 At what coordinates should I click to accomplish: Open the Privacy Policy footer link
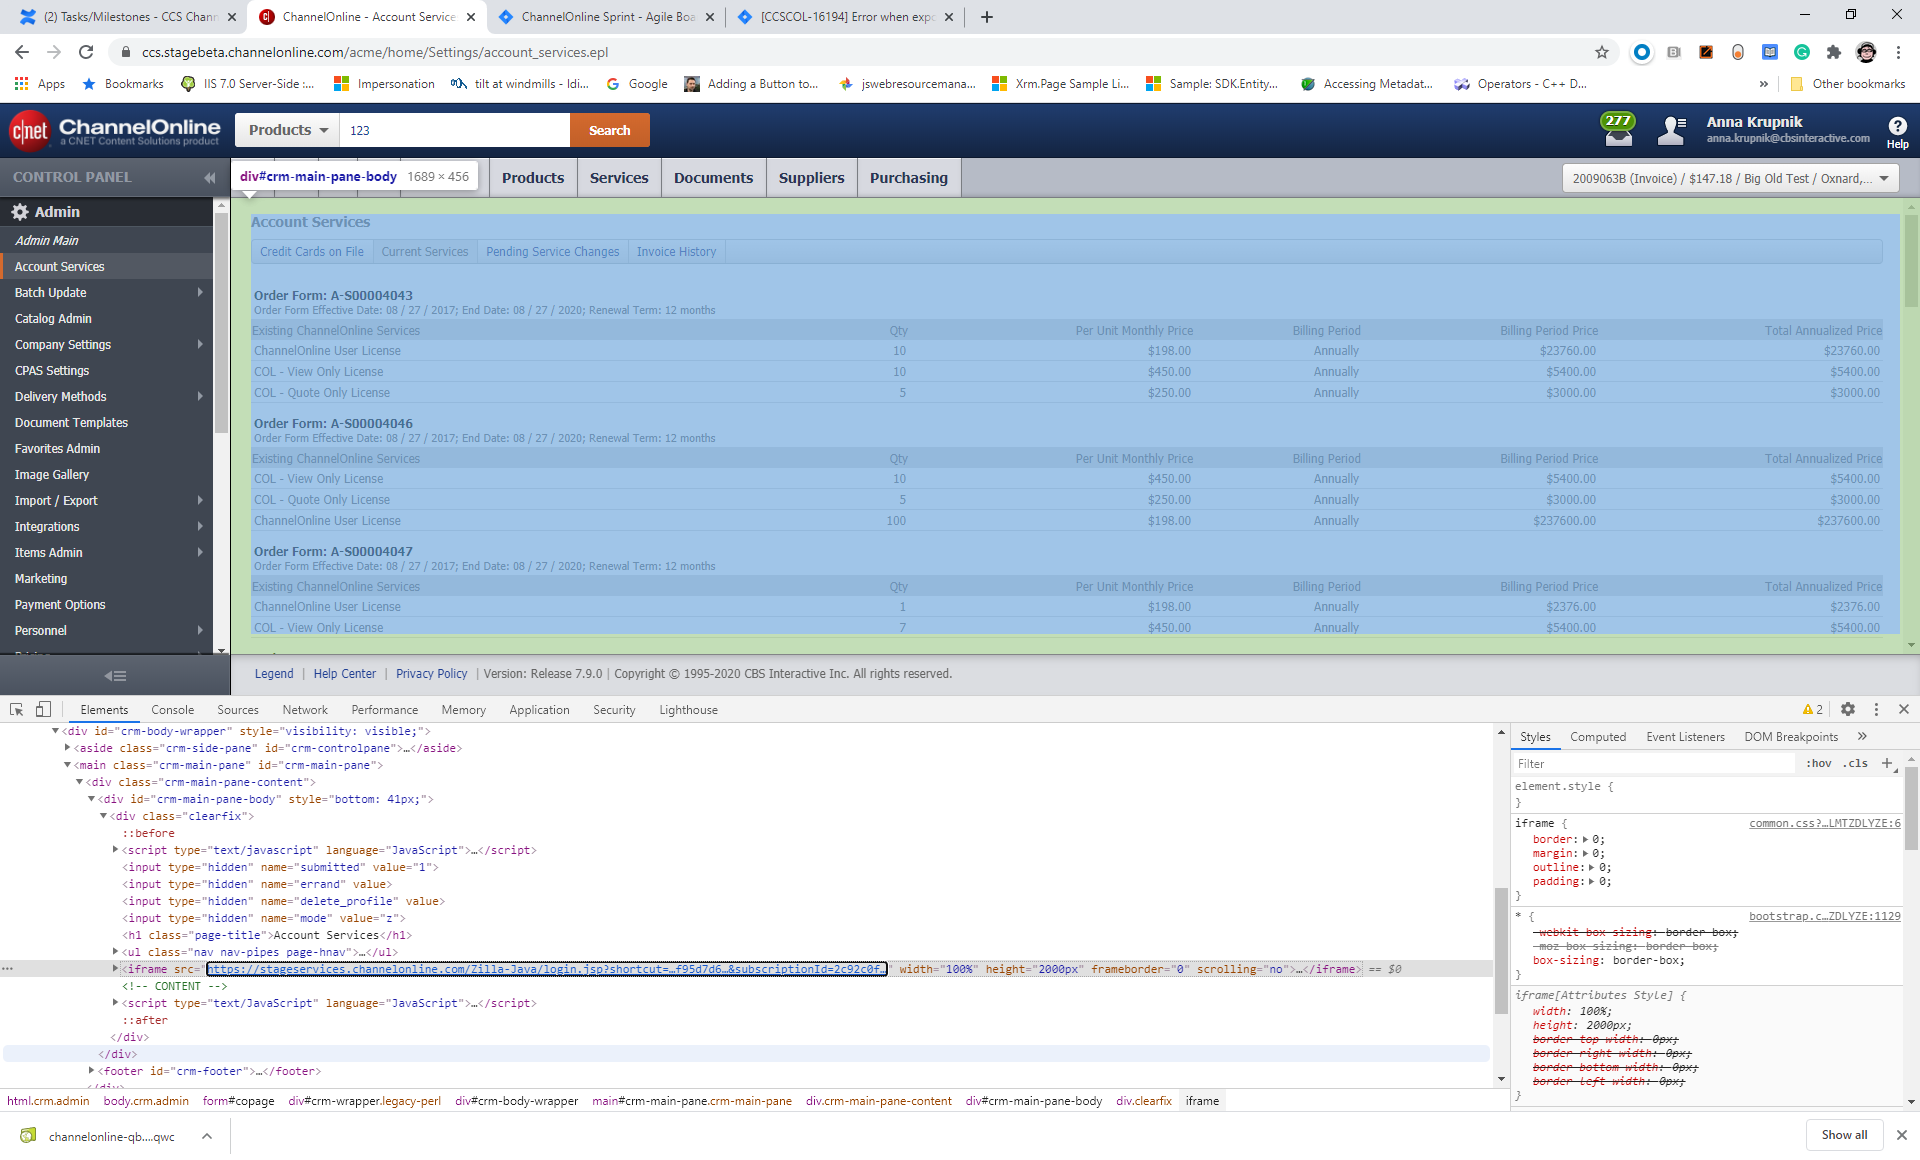coord(431,674)
